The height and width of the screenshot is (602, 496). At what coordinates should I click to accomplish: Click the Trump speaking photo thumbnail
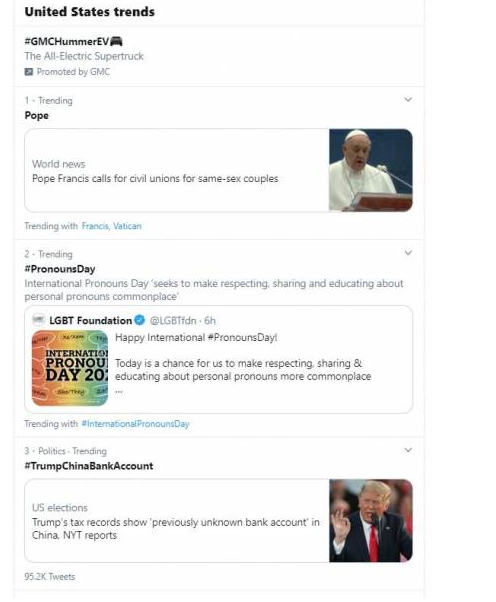371,521
